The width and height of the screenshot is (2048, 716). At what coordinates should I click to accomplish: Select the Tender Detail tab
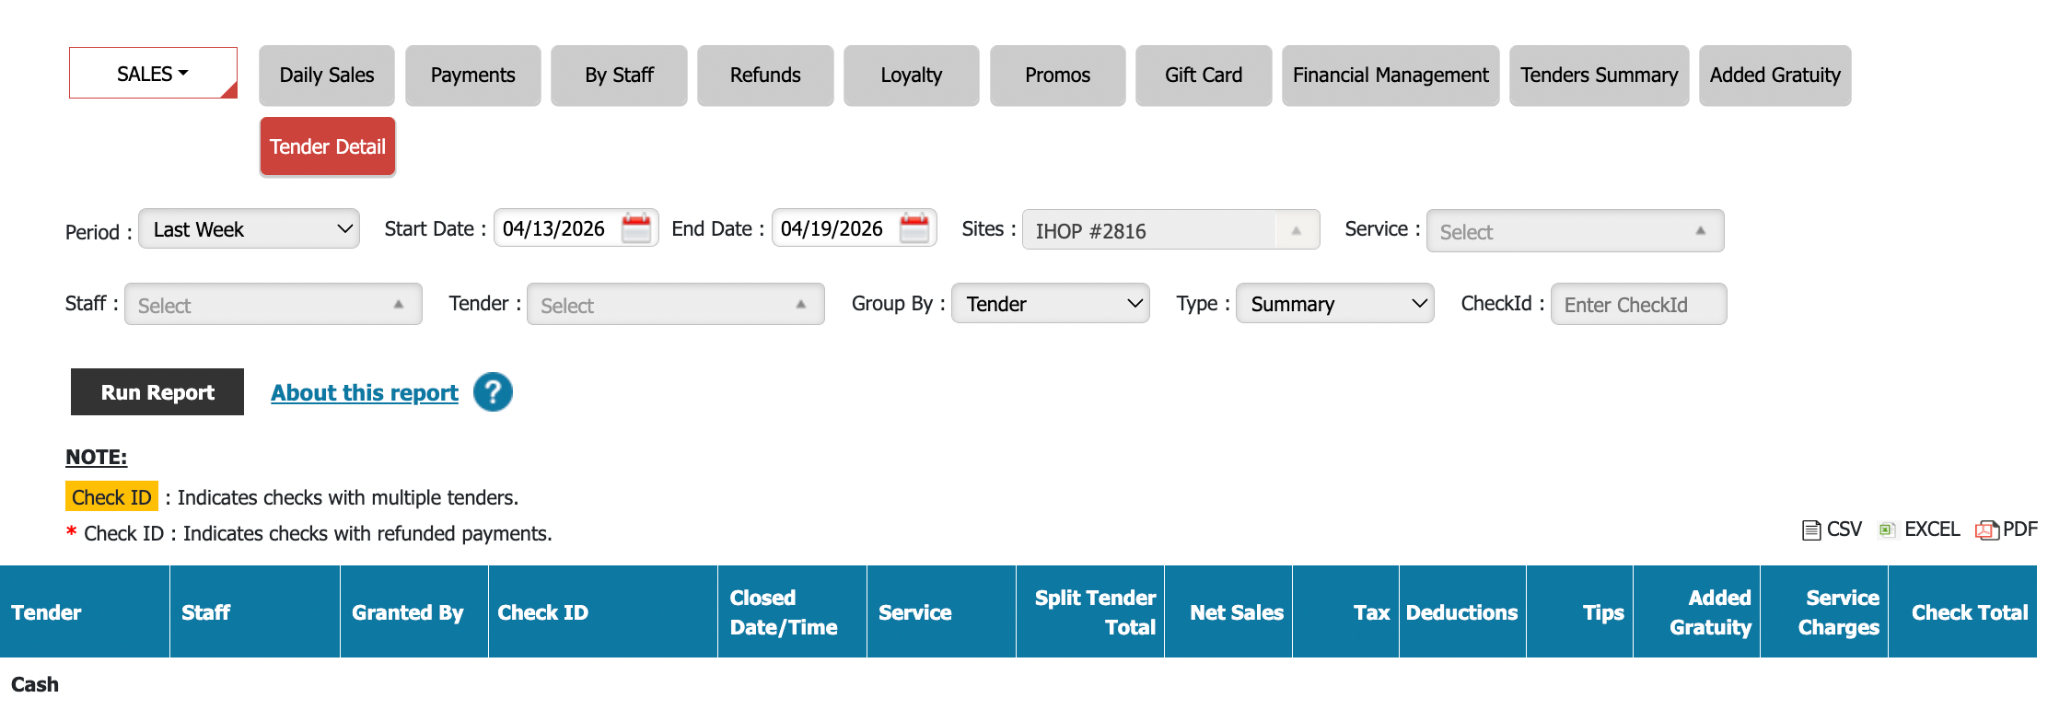(327, 147)
